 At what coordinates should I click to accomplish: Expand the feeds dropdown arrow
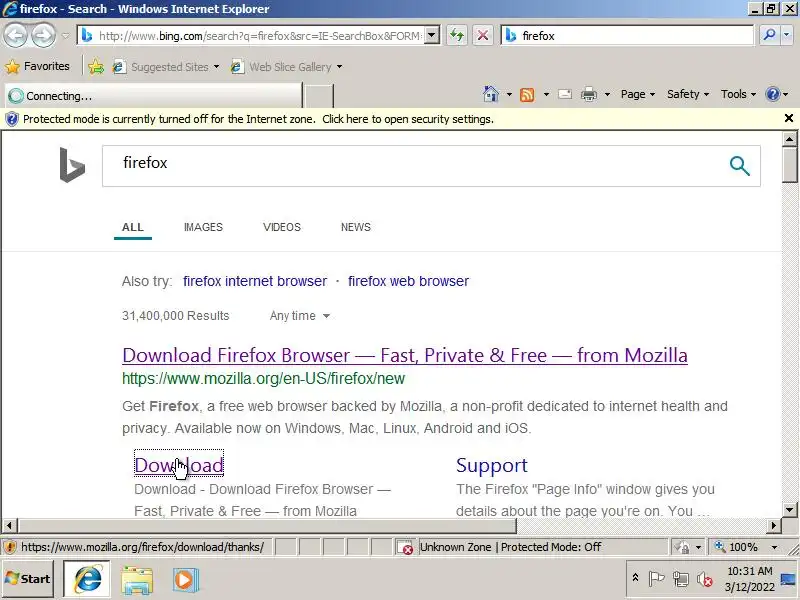pyautogui.click(x=546, y=94)
